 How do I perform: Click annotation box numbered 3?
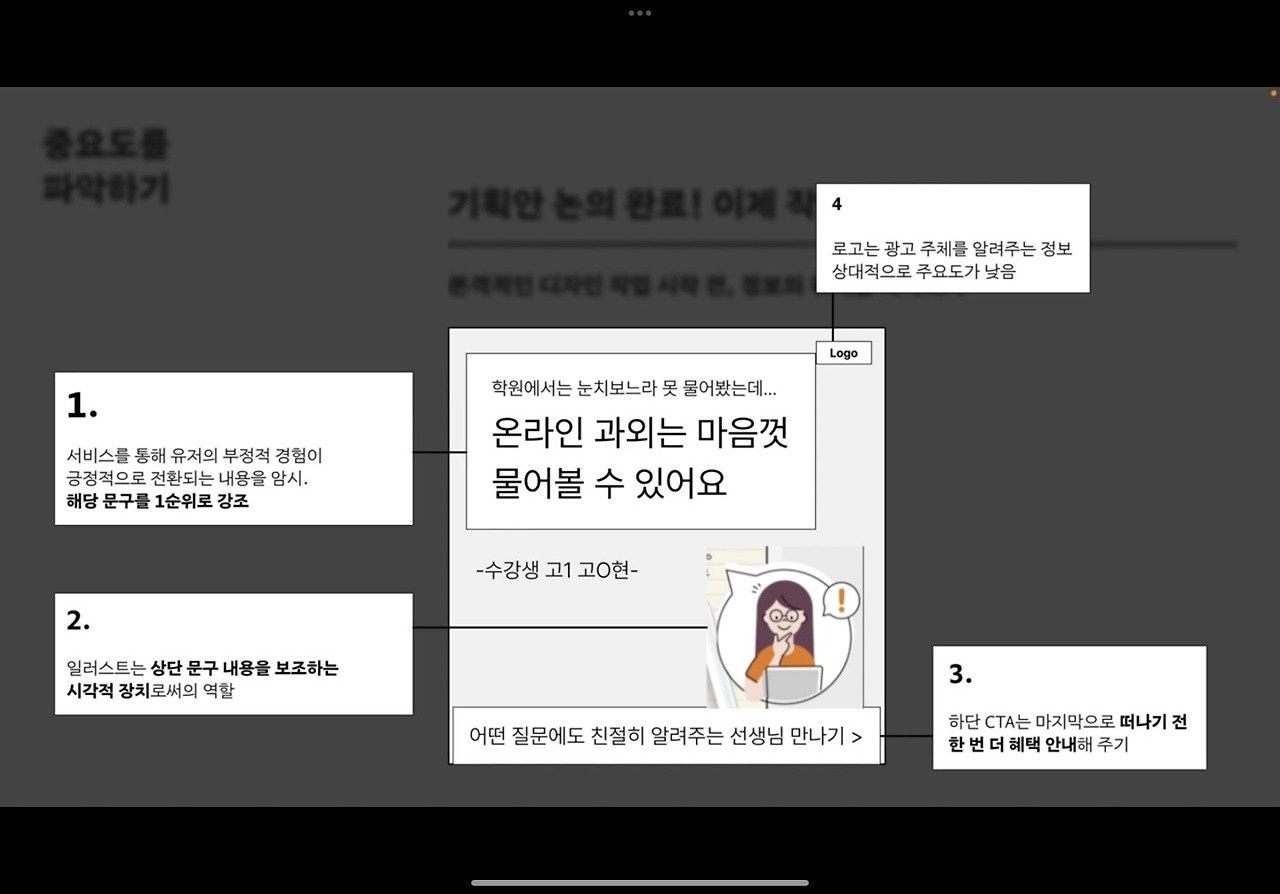tap(1070, 708)
